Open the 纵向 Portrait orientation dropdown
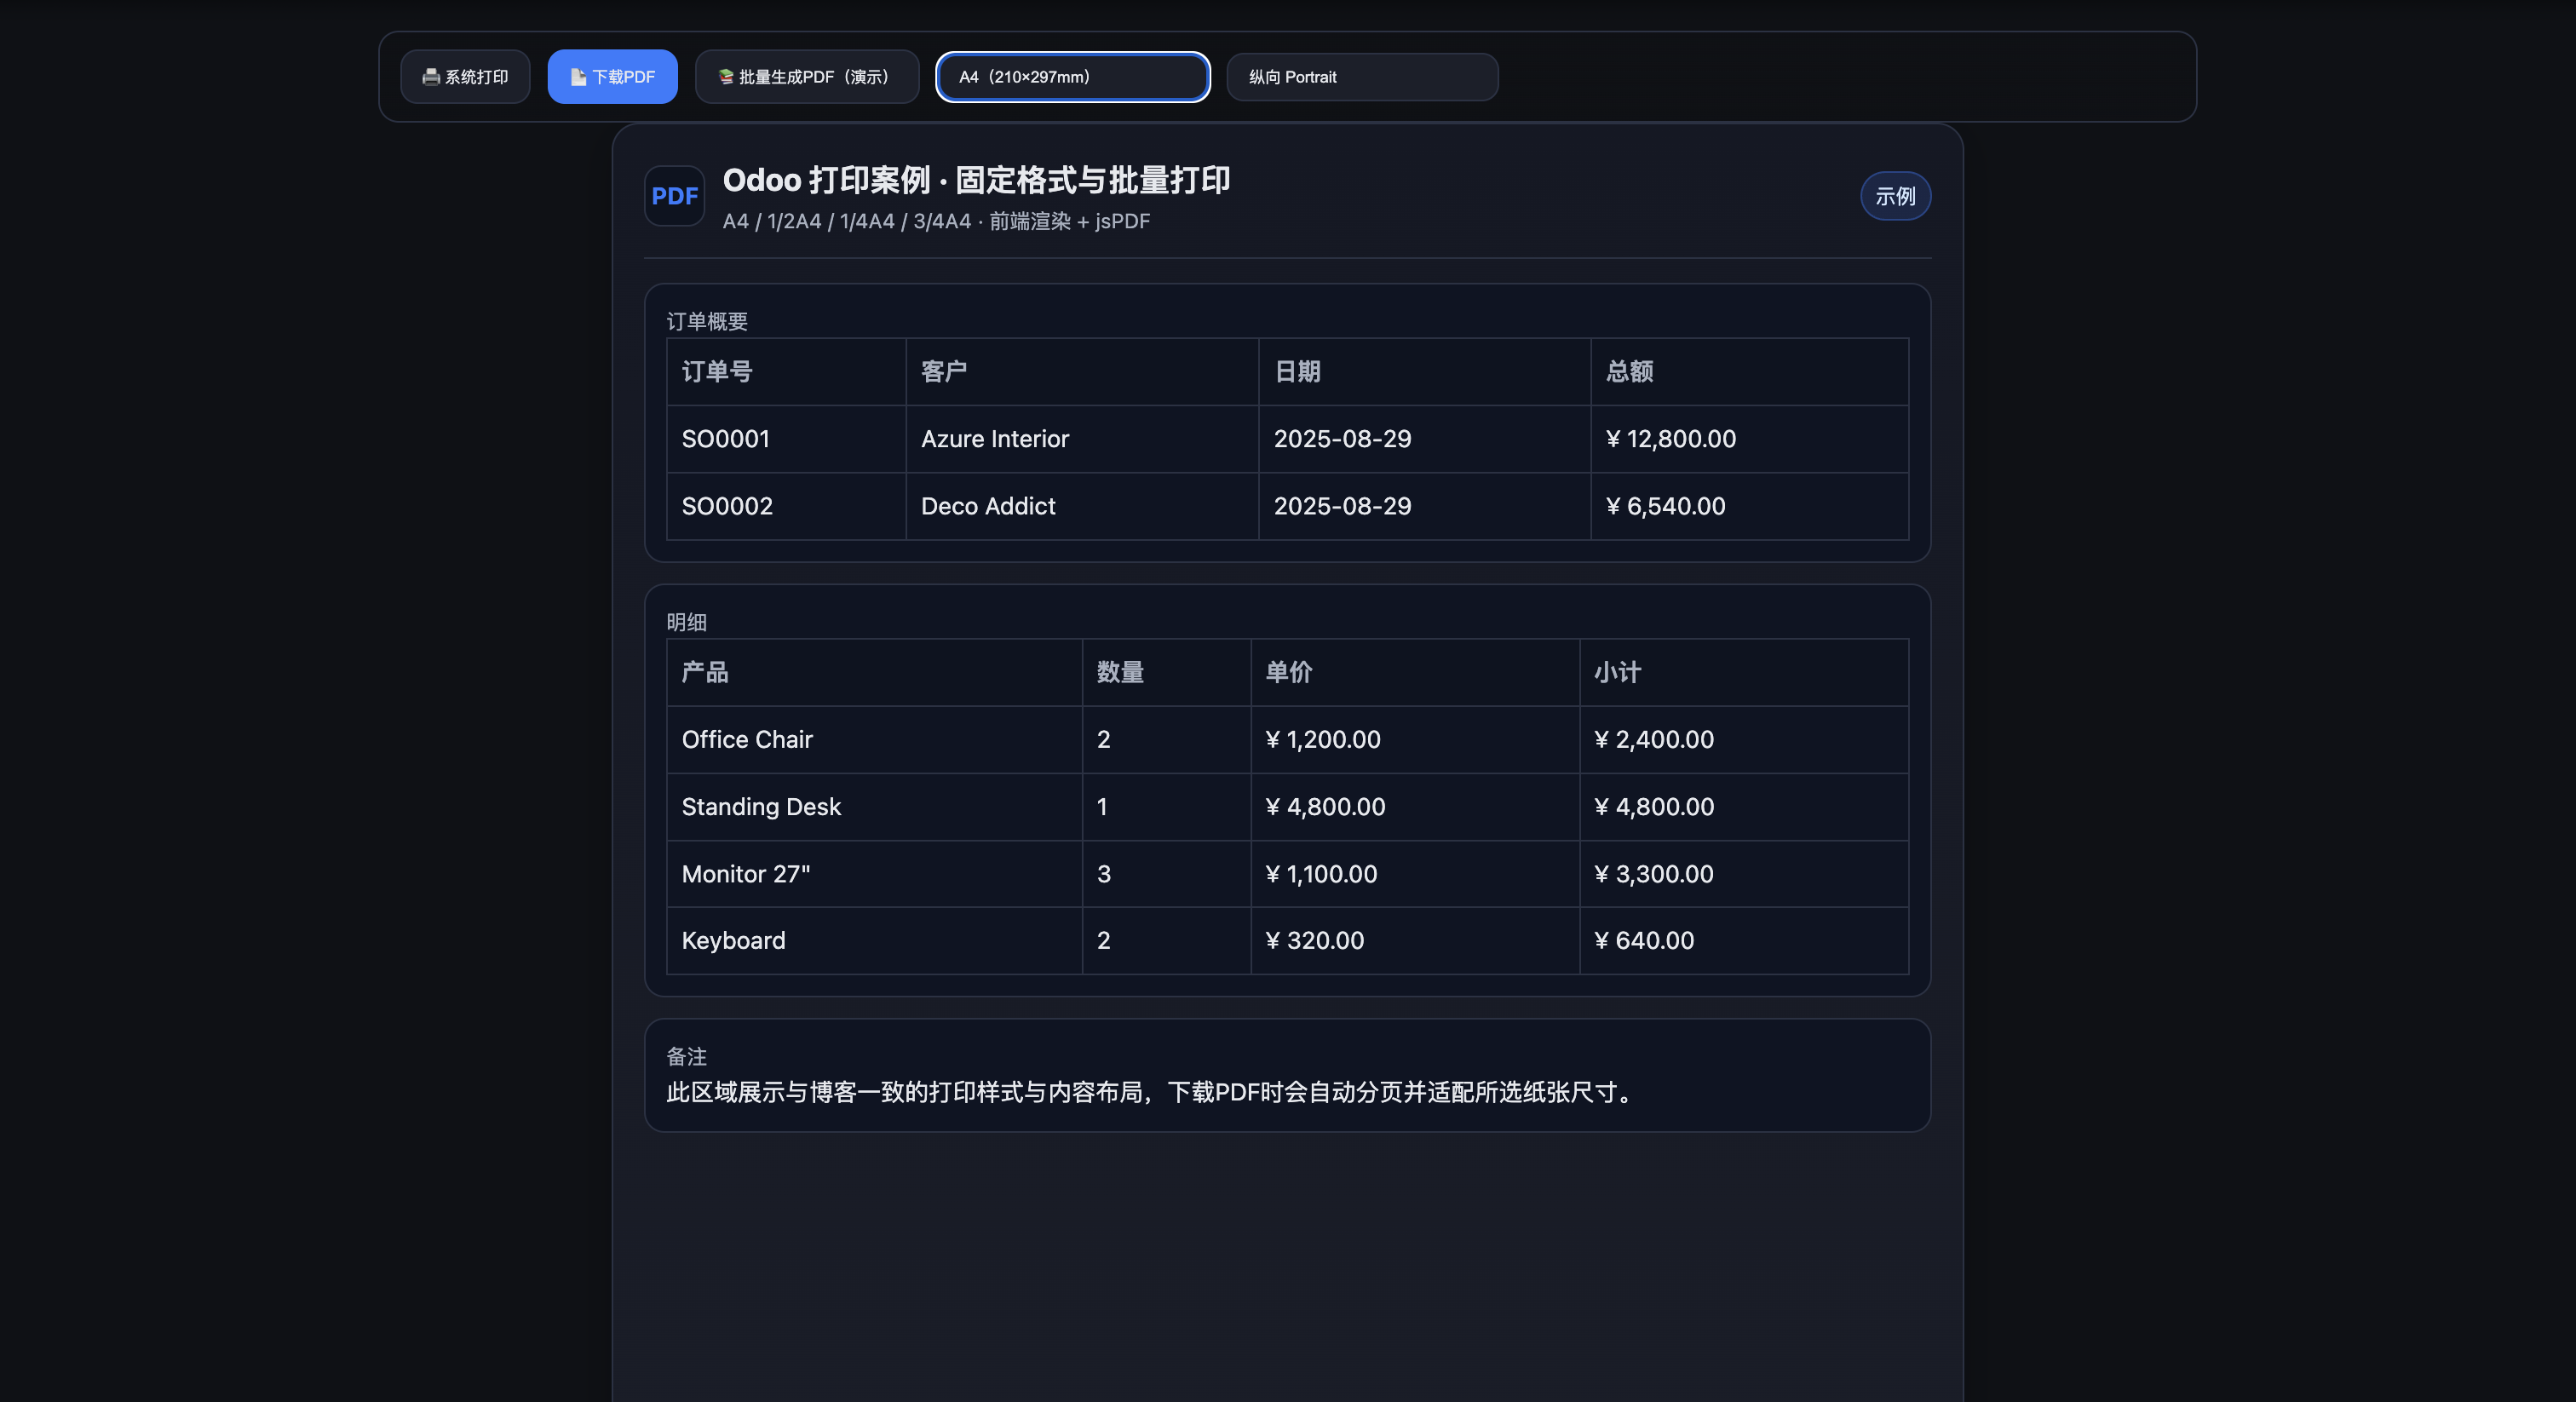Screen dimensions: 2576x1402 (1361, 77)
